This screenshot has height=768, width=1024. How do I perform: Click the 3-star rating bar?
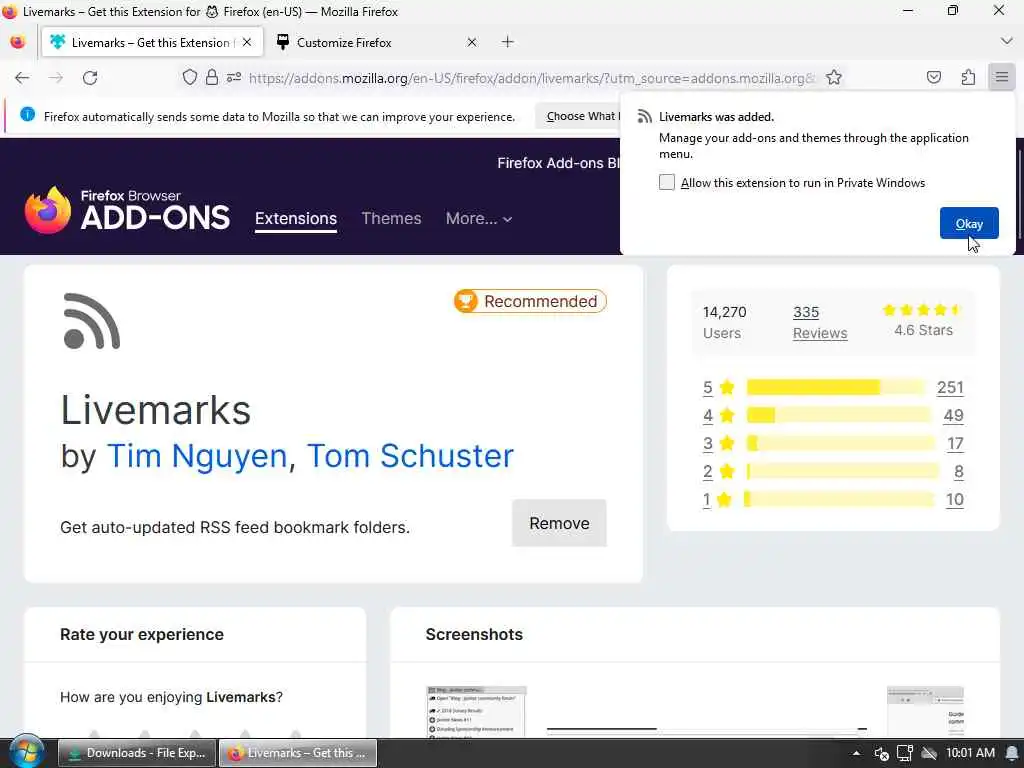840,443
